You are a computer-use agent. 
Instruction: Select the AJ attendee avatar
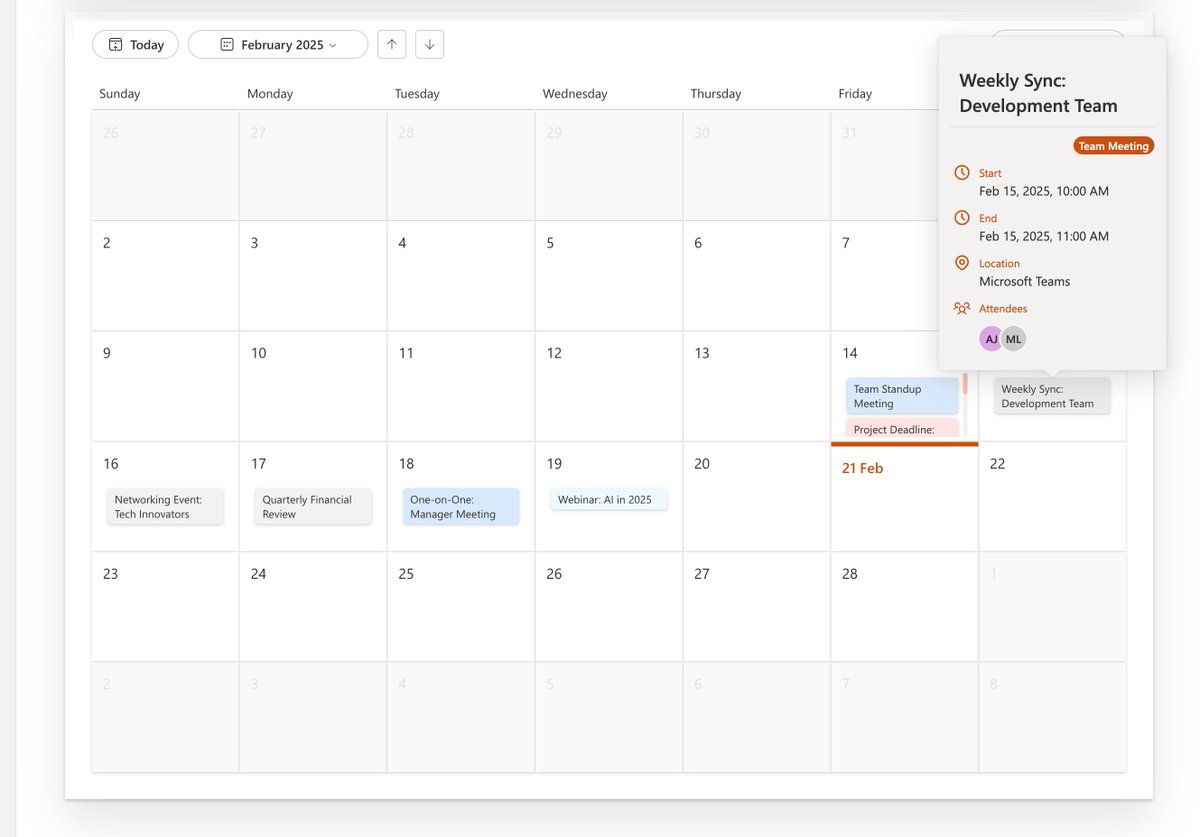991,339
